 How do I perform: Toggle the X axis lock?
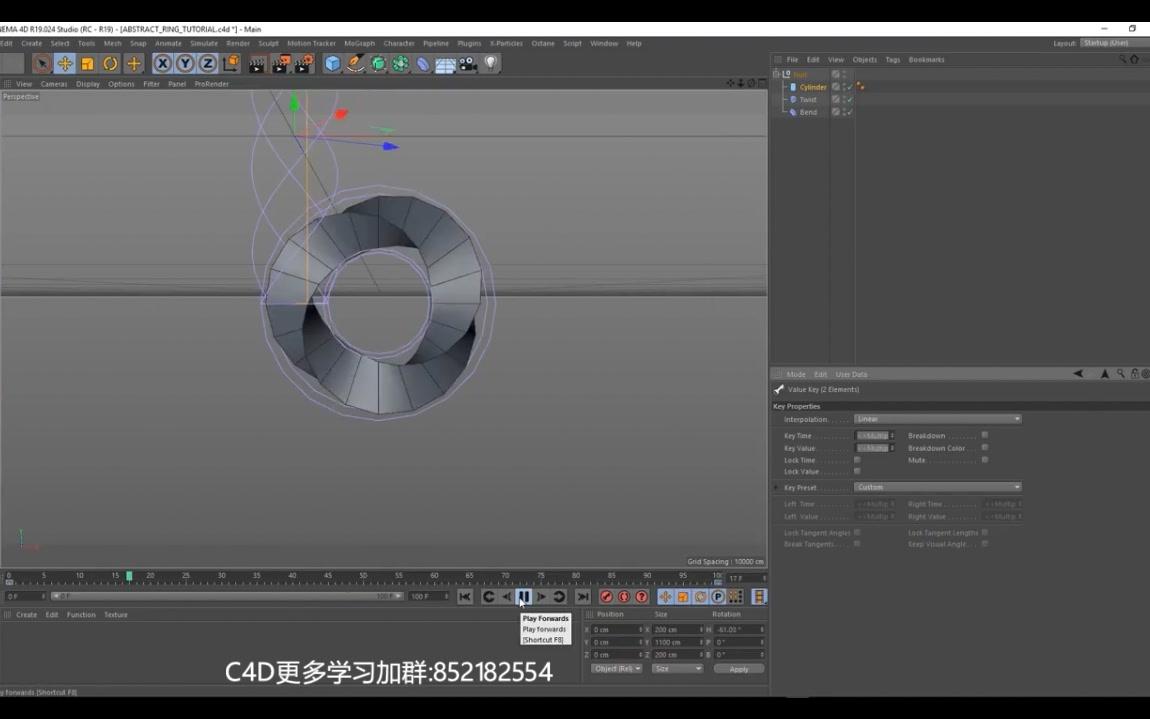(x=162, y=64)
